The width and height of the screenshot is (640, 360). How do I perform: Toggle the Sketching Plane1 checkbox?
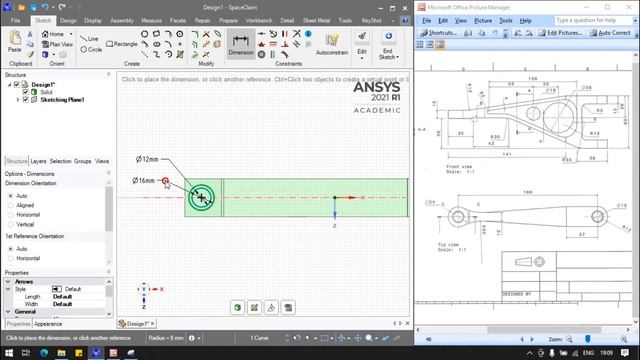click(x=25, y=100)
